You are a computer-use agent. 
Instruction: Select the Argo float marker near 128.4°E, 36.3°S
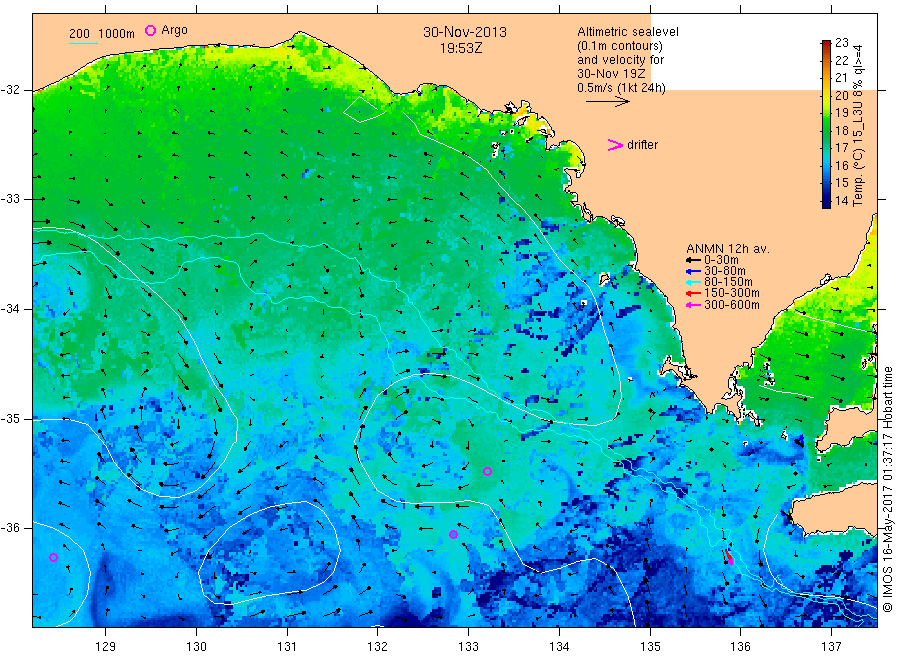click(x=53, y=557)
